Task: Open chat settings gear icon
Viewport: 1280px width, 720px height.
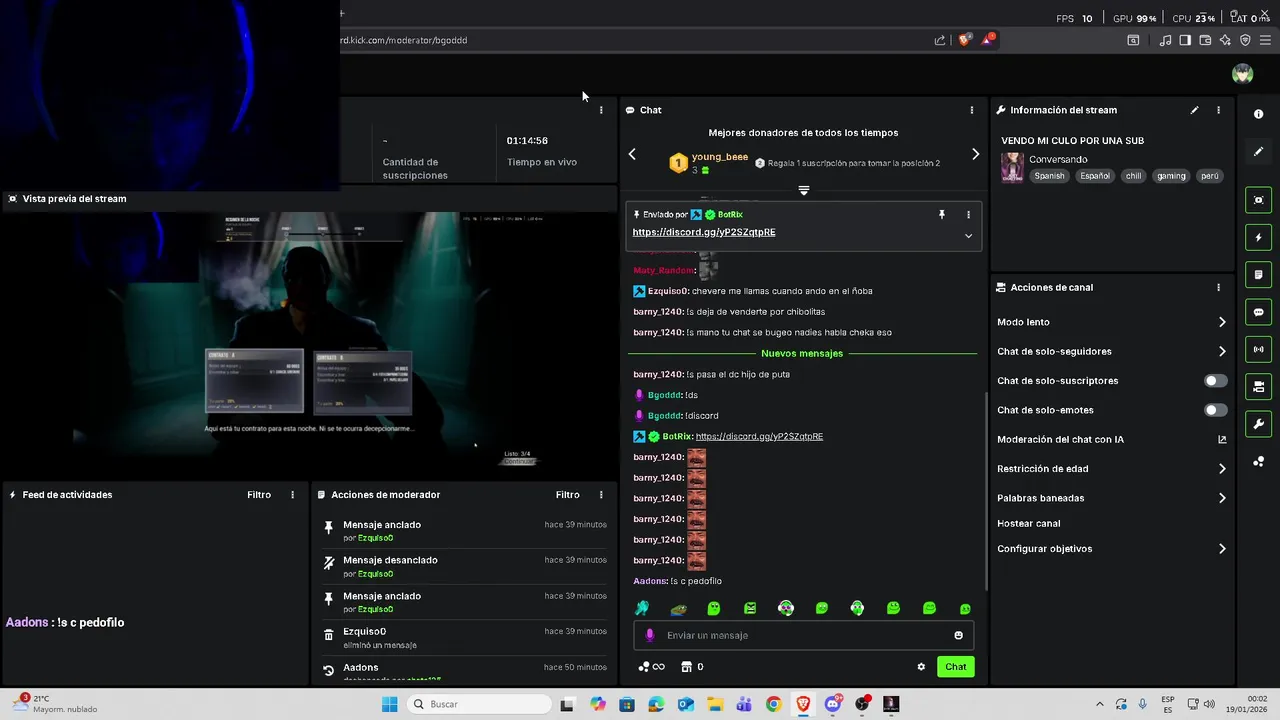Action: point(921,667)
